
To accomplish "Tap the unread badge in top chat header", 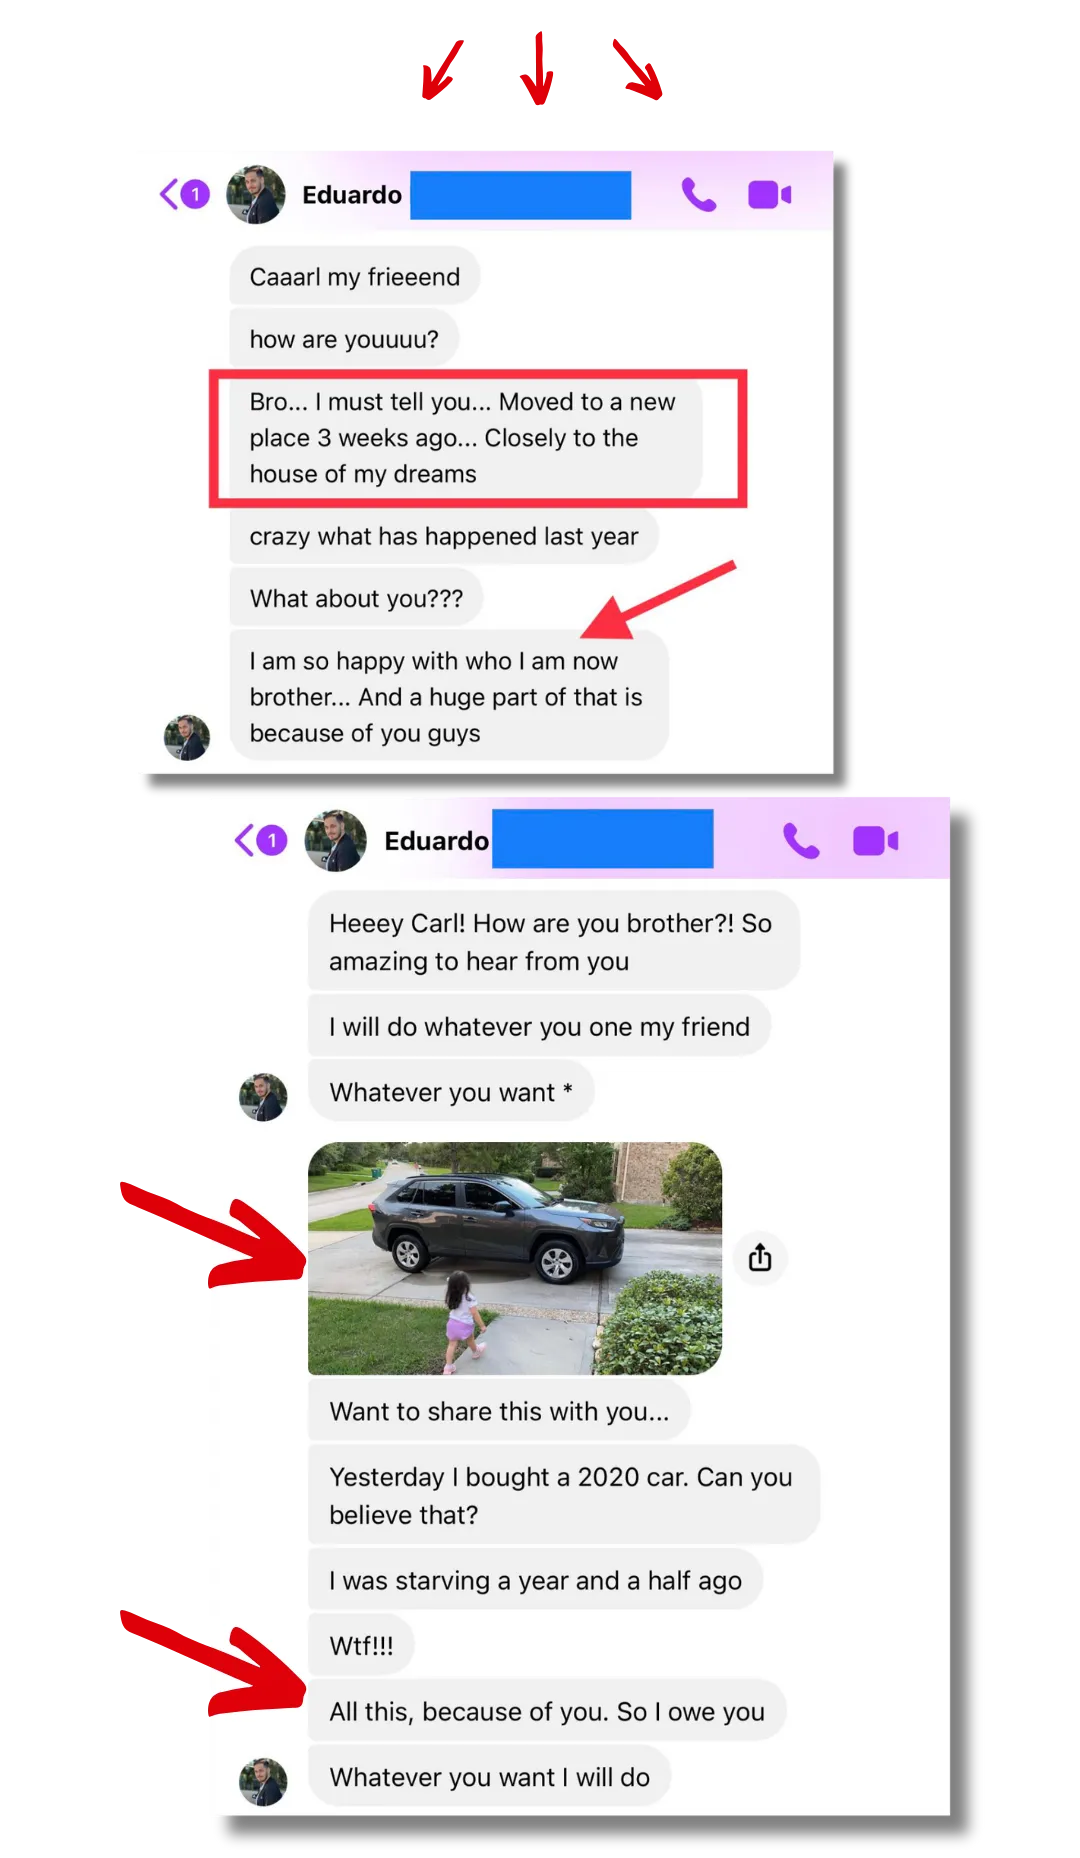I will point(196,194).
